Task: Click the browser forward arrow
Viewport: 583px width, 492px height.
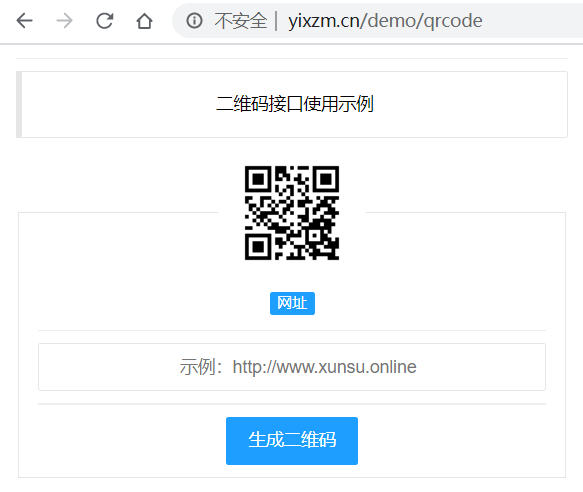Action: tap(65, 20)
